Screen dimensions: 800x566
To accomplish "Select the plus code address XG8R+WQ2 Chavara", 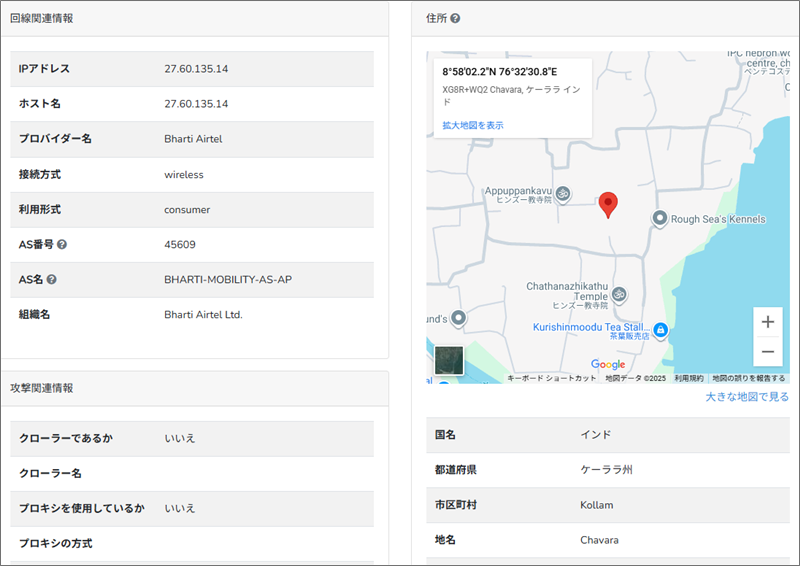I will pos(511,95).
